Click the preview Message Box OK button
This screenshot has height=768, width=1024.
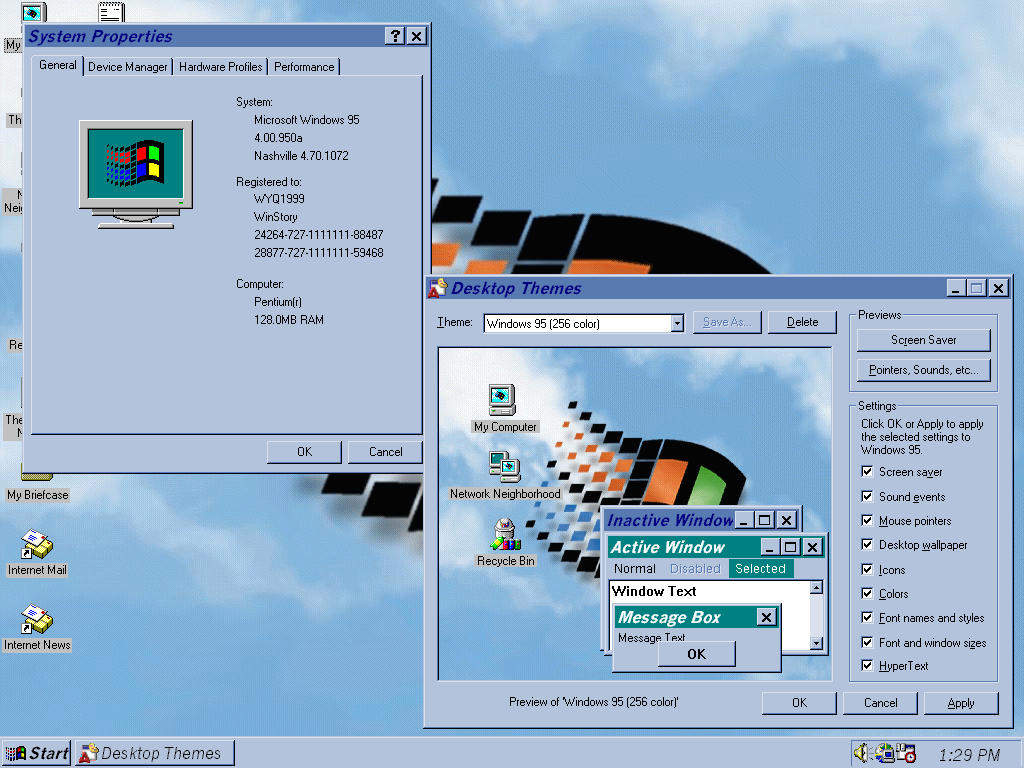point(697,654)
